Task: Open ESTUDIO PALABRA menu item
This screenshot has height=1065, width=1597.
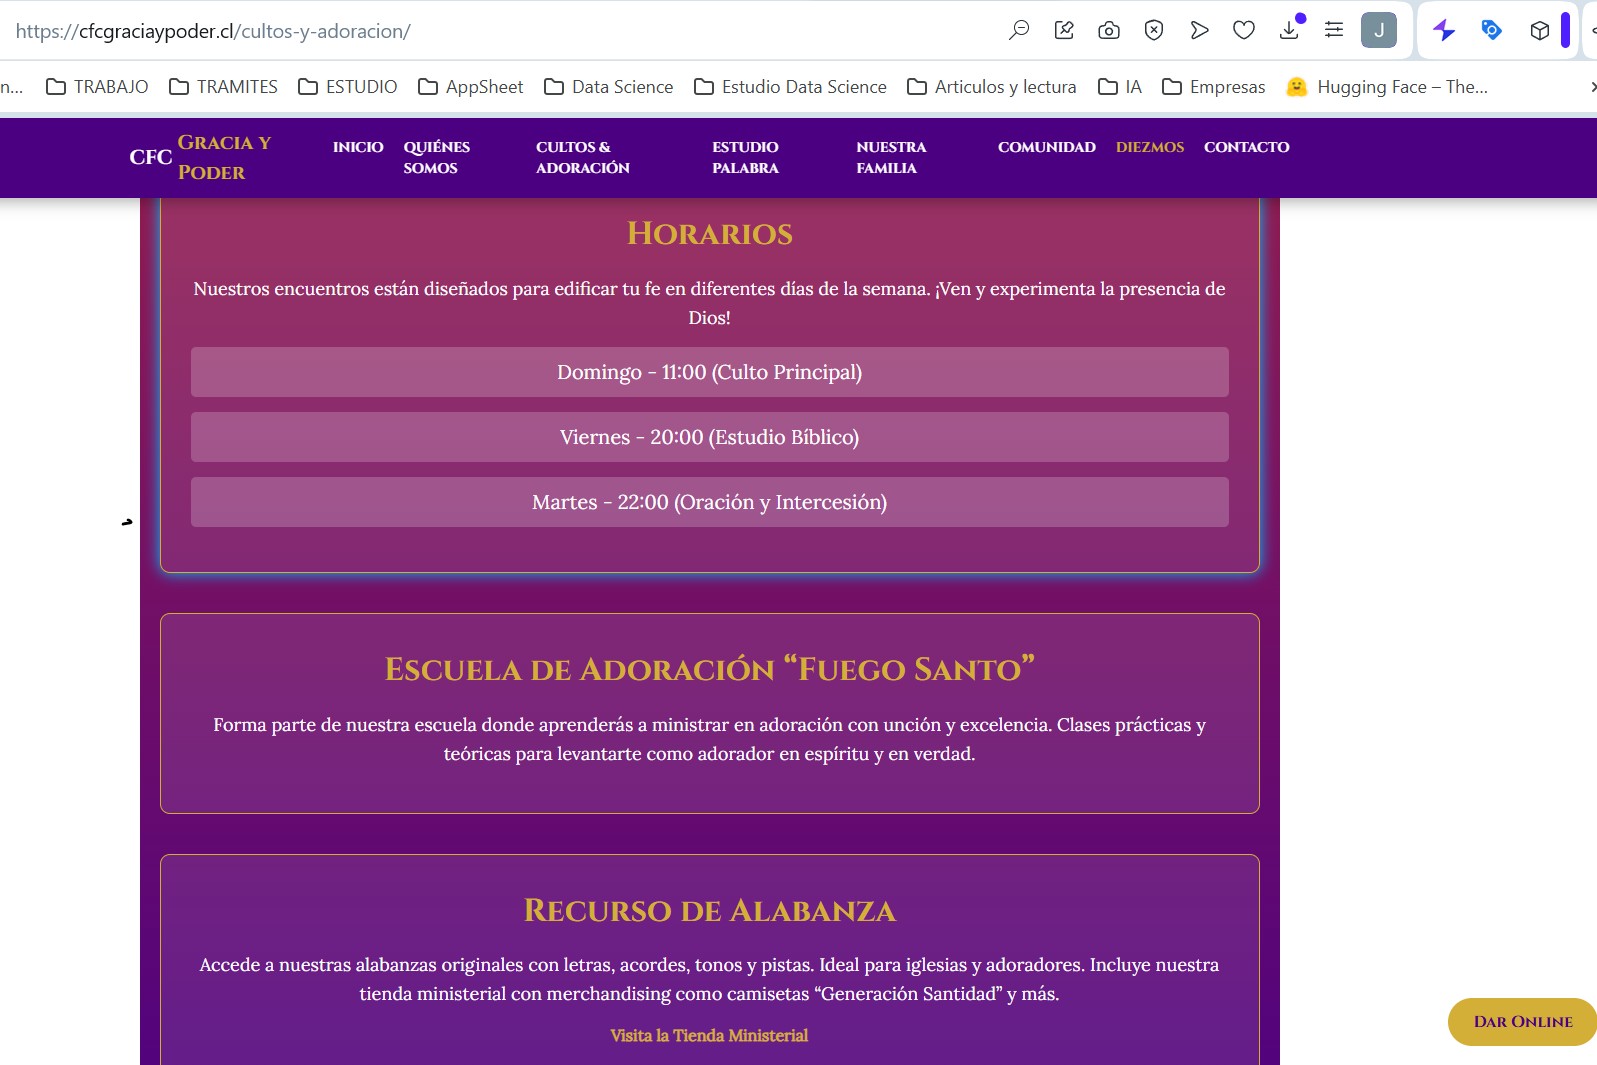Action: coord(745,157)
